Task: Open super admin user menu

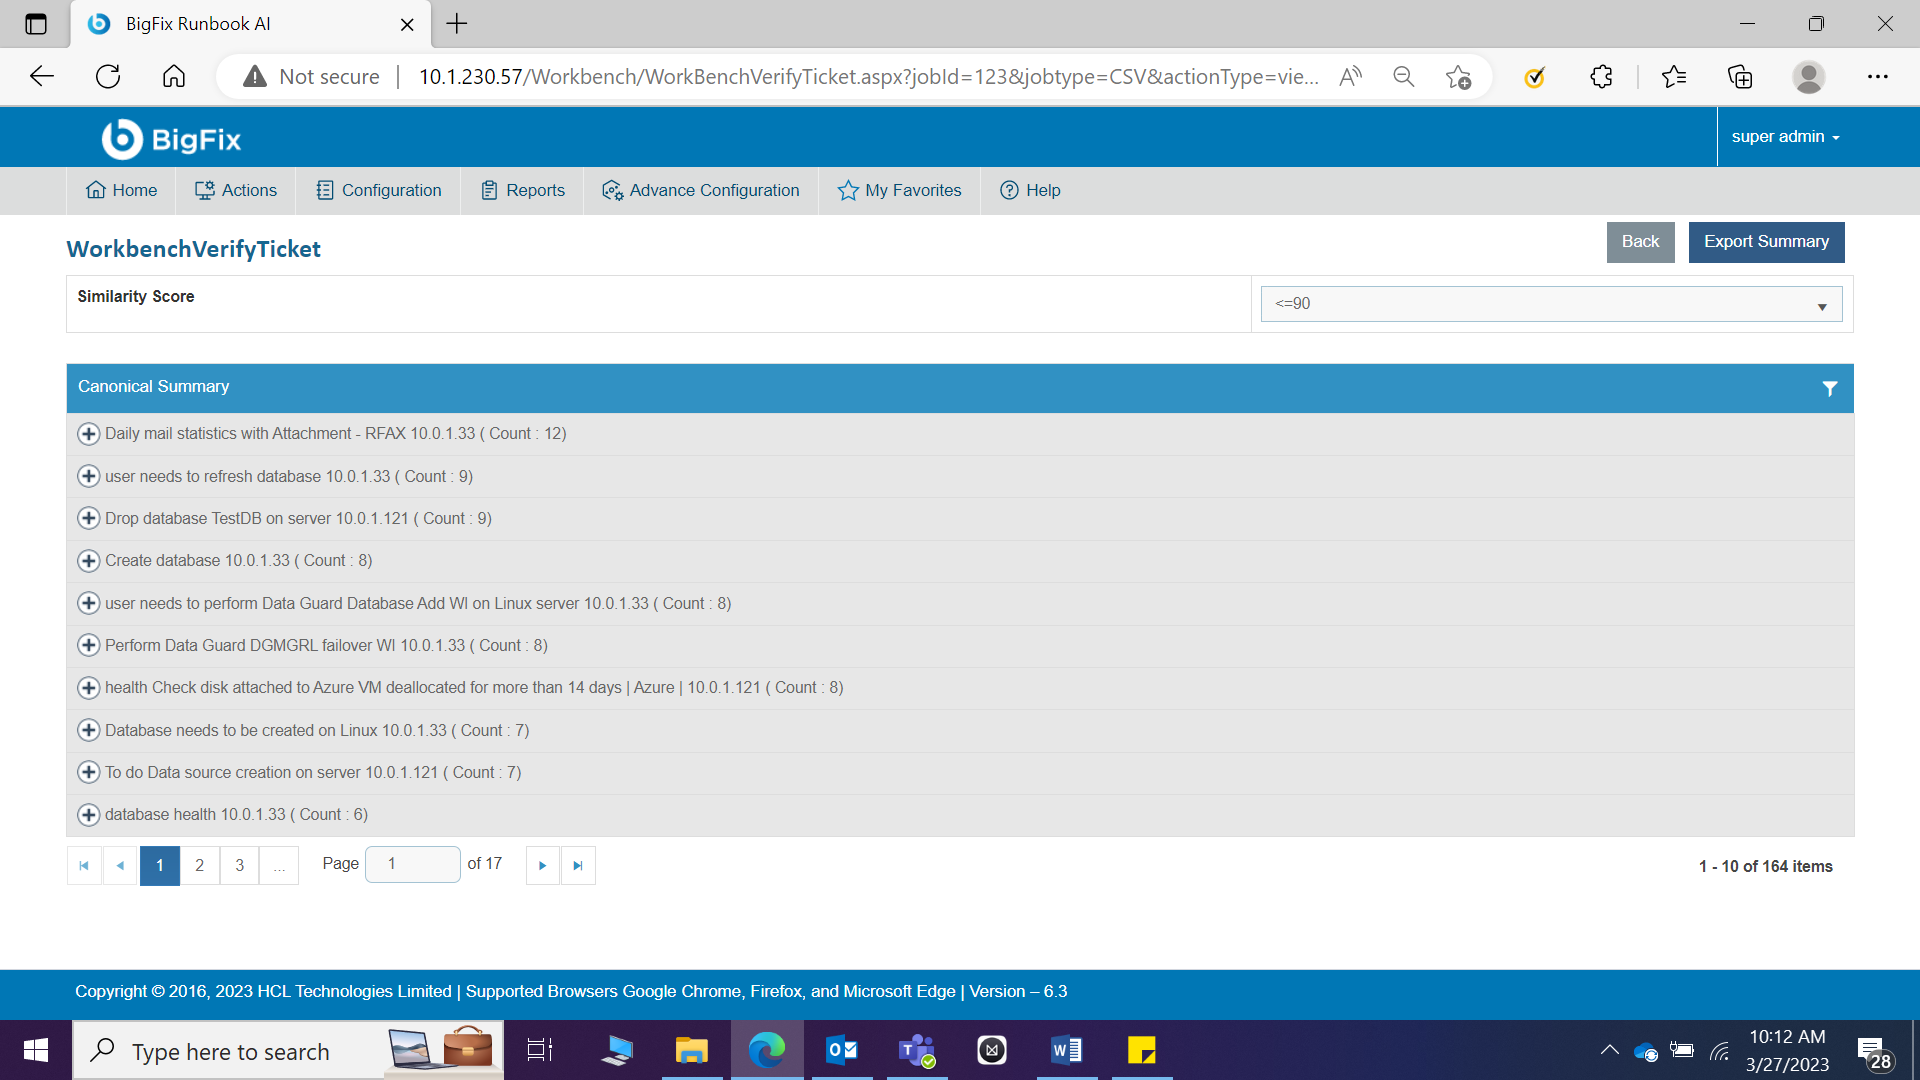Action: pos(1785,137)
